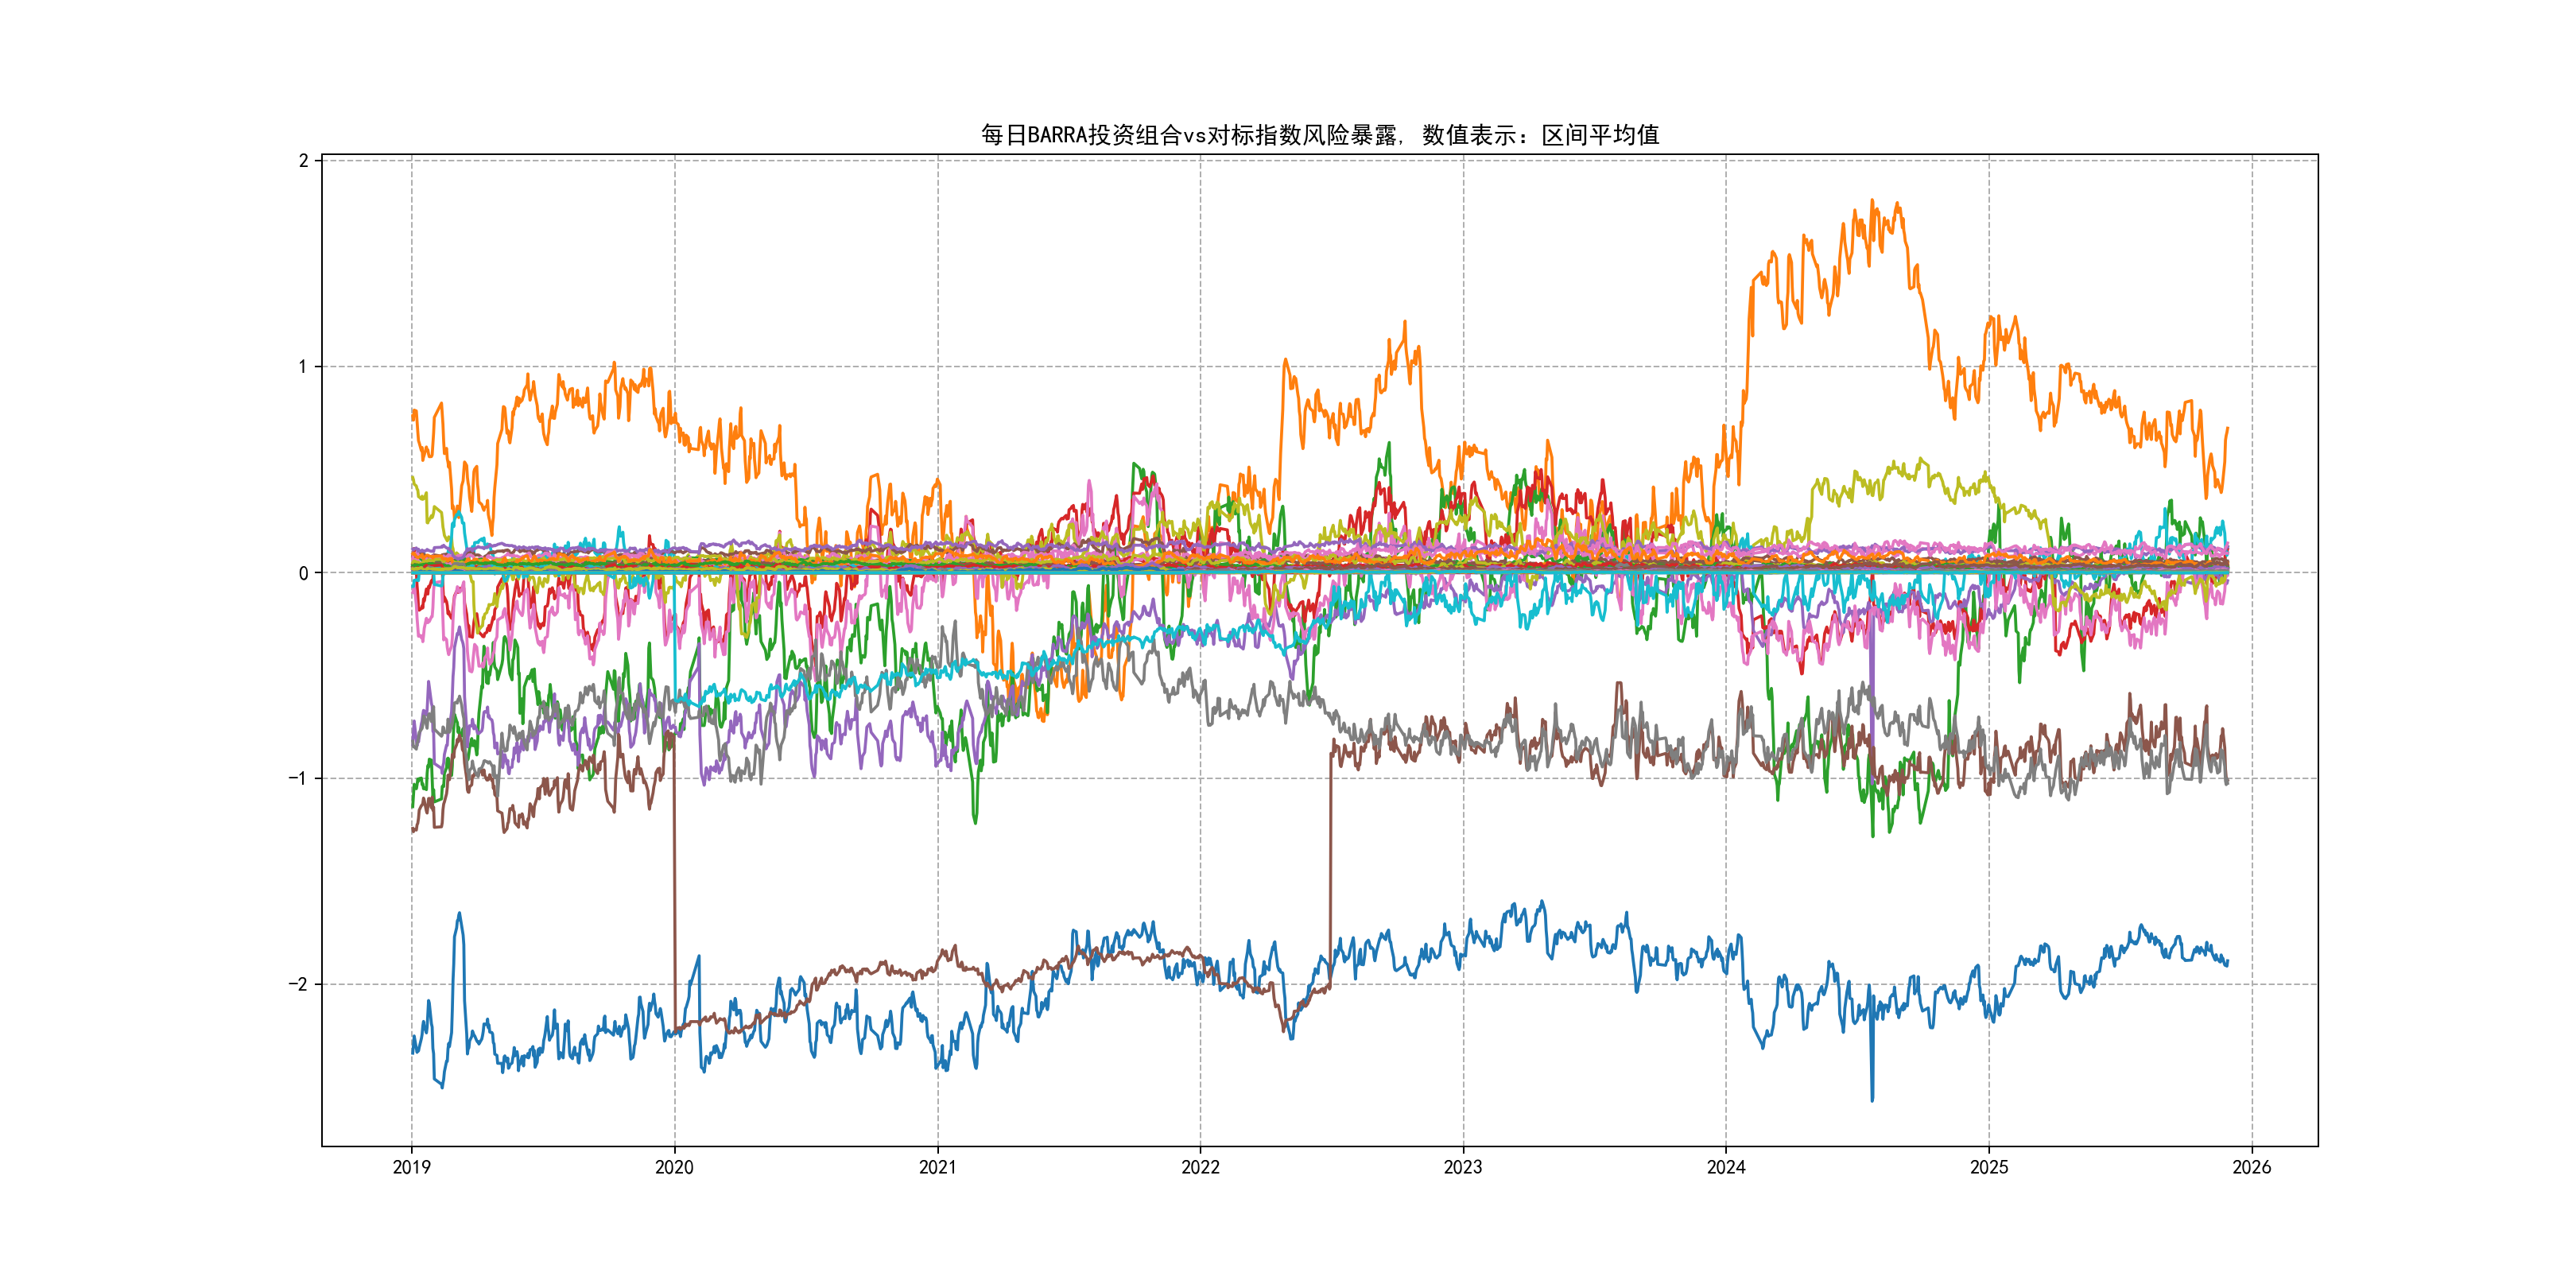
Task: Click the 2019 x-axis tick label
Action: click(411, 1167)
